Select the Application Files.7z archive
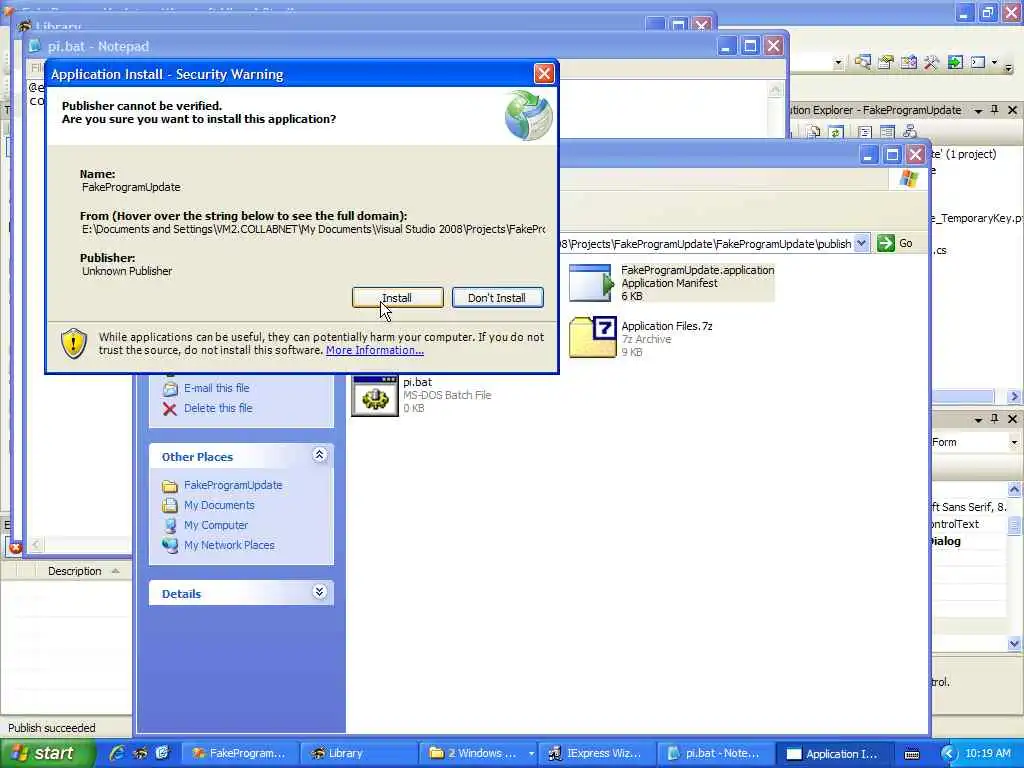 point(641,338)
